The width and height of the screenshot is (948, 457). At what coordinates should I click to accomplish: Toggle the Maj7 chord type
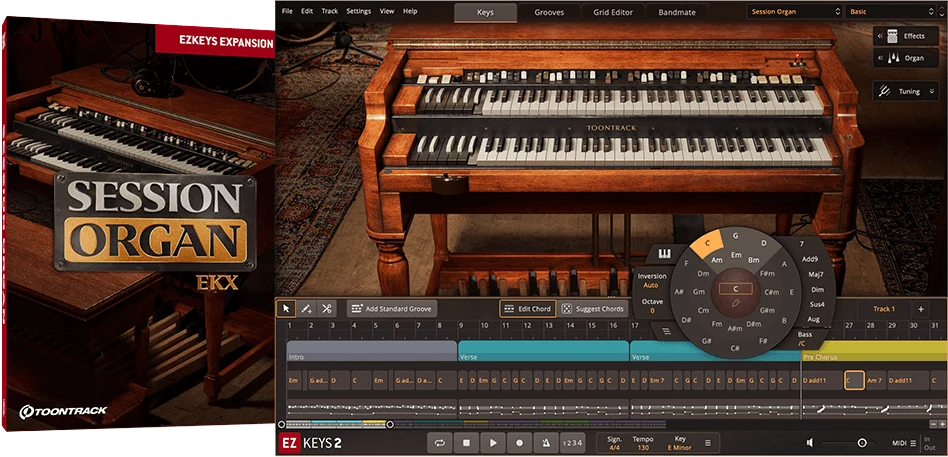pyautogui.click(x=815, y=274)
